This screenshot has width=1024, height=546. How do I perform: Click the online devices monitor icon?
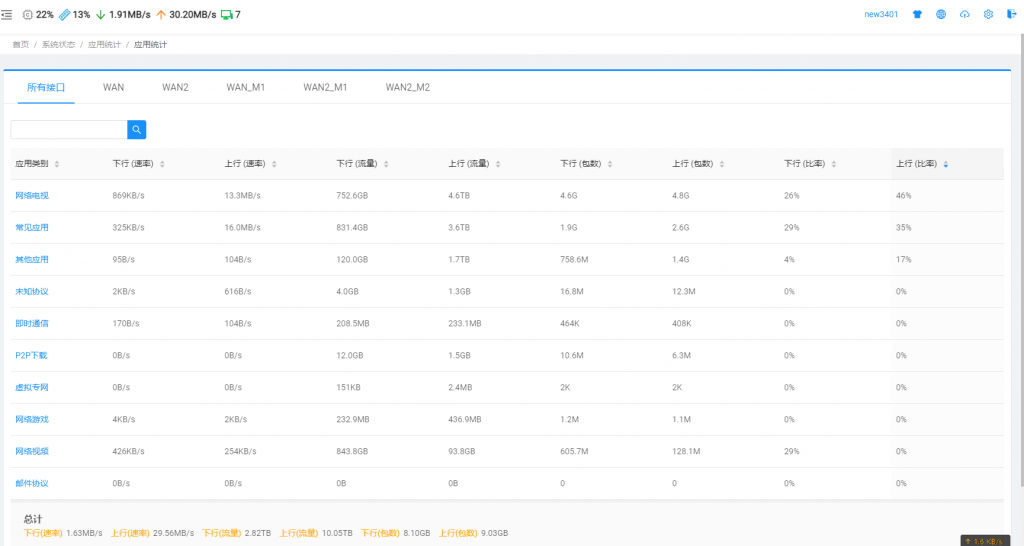point(227,14)
